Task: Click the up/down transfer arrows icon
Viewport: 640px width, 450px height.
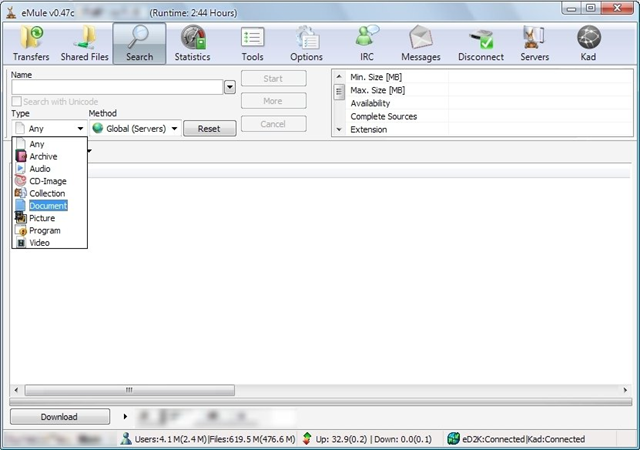Action: click(307, 439)
